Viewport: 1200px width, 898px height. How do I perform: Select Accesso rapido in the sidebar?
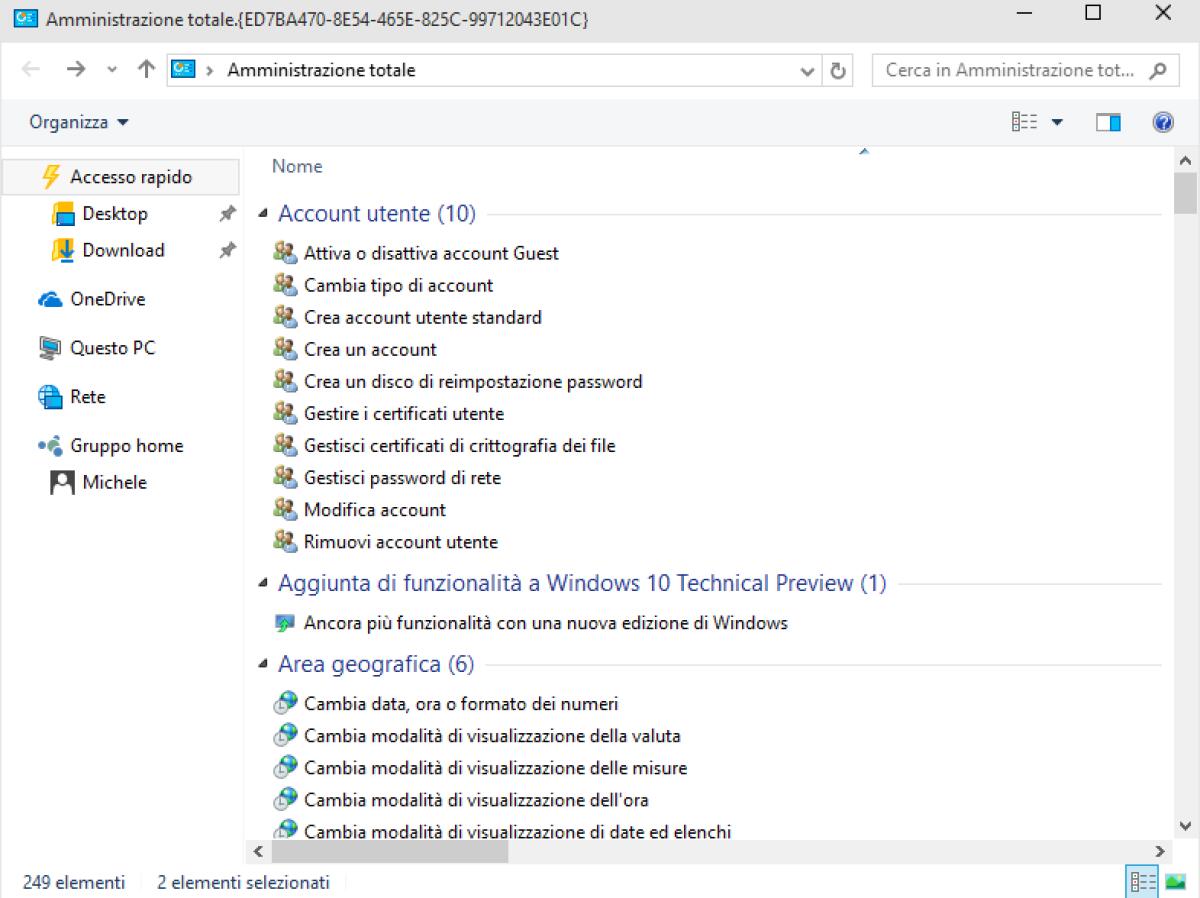pyautogui.click(x=120, y=176)
